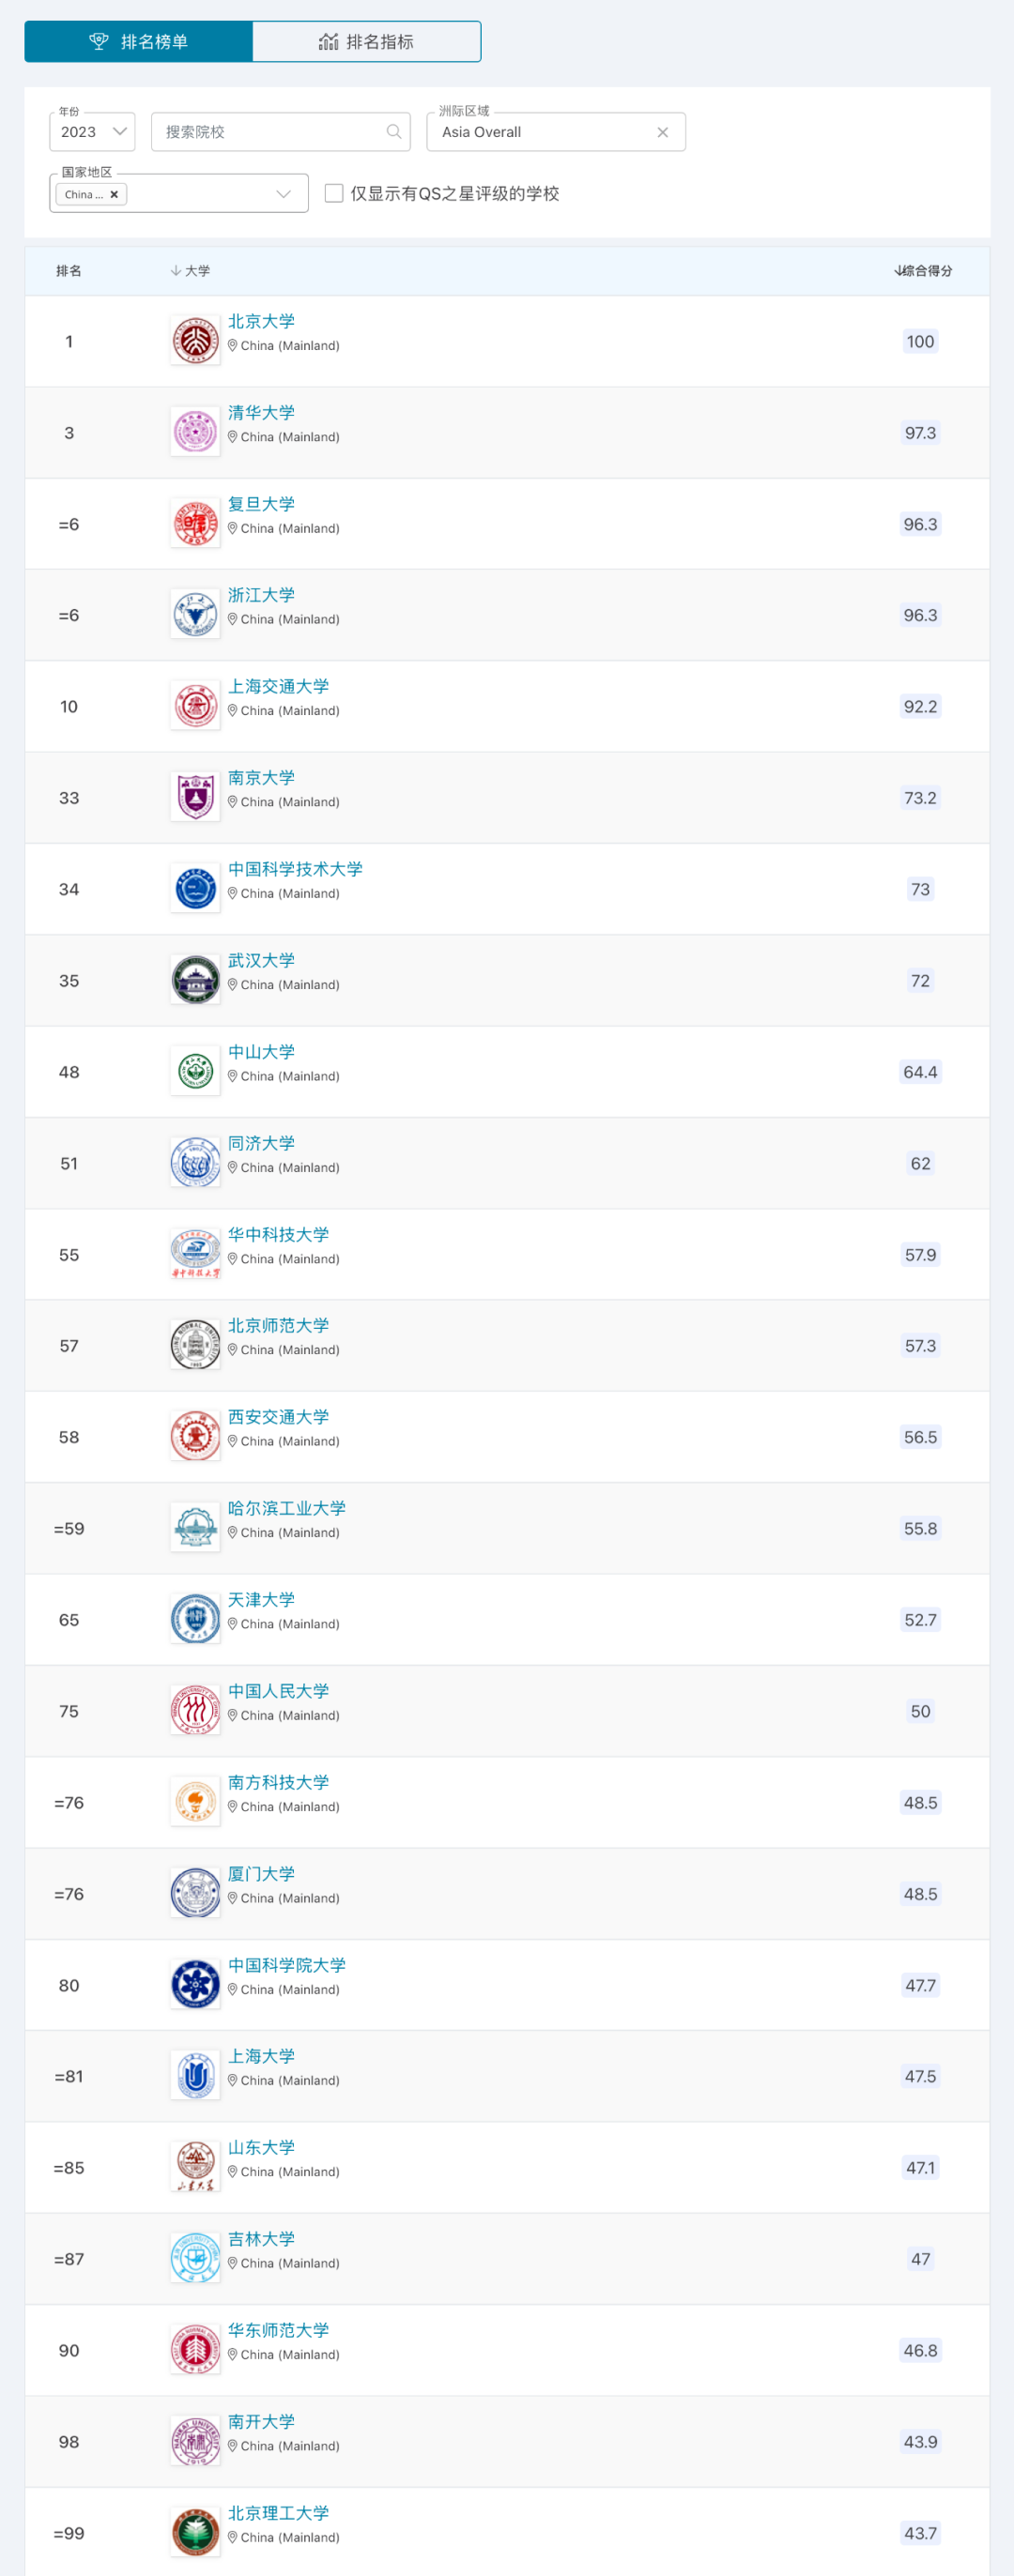Screen dimensions: 1014x2576
Task: Click the 搜索院校 search input field
Action: pos(270,132)
